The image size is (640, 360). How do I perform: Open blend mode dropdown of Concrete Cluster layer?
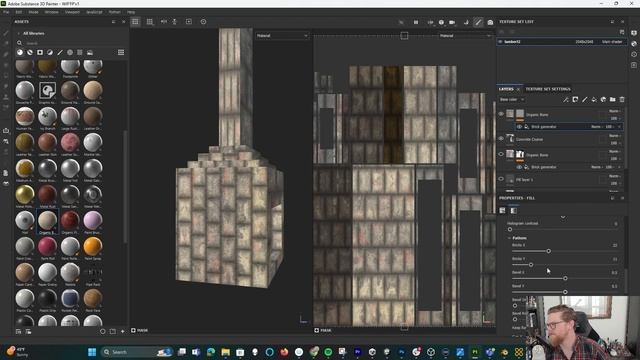click(614, 136)
